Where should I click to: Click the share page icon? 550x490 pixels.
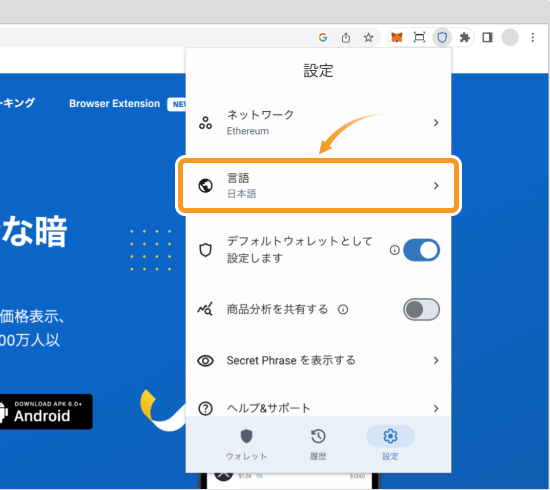click(x=346, y=37)
